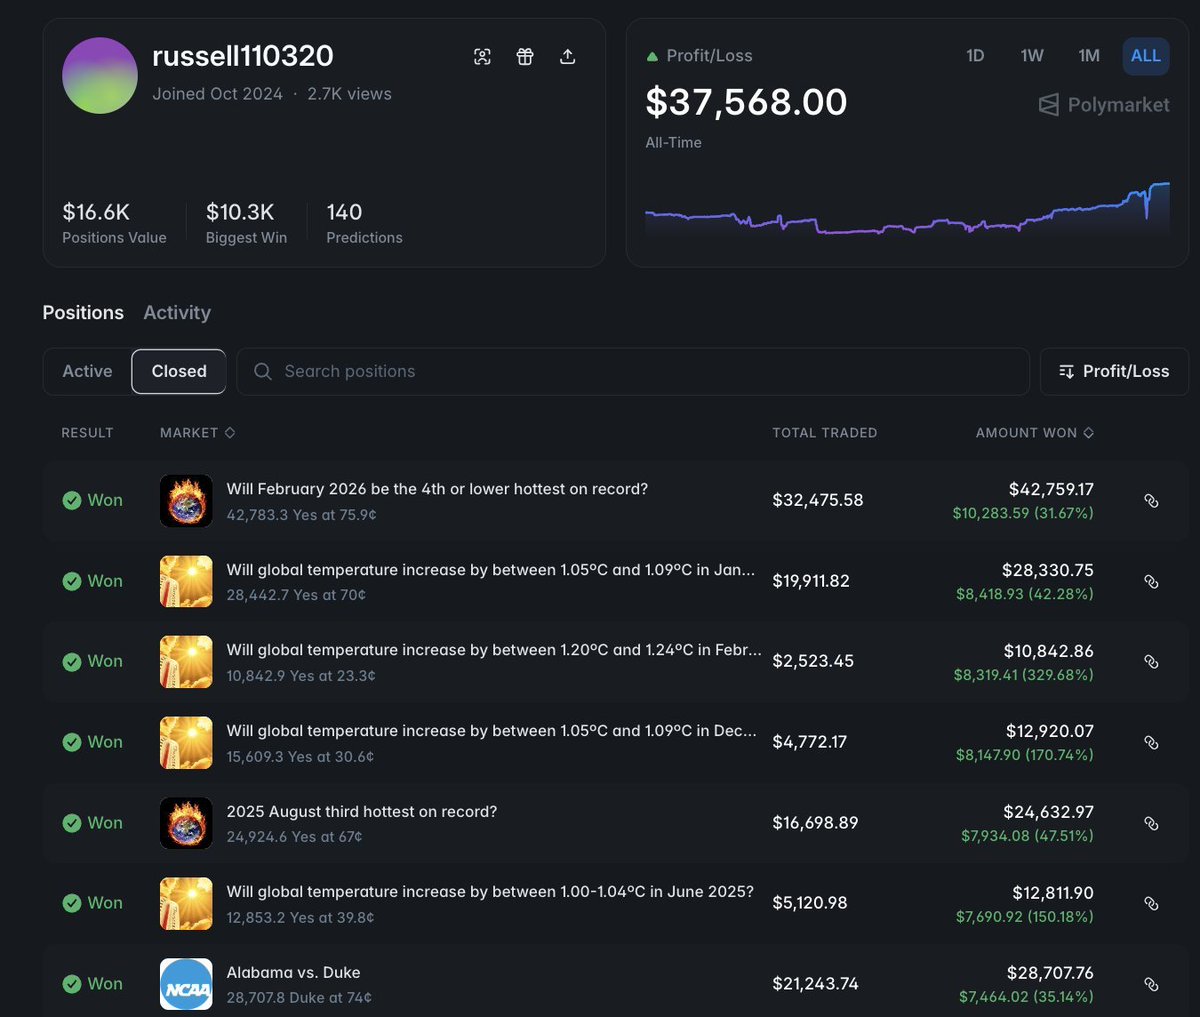The image size is (1200, 1017).
Task: Select the 1D profit/loss range
Action: tap(975, 56)
